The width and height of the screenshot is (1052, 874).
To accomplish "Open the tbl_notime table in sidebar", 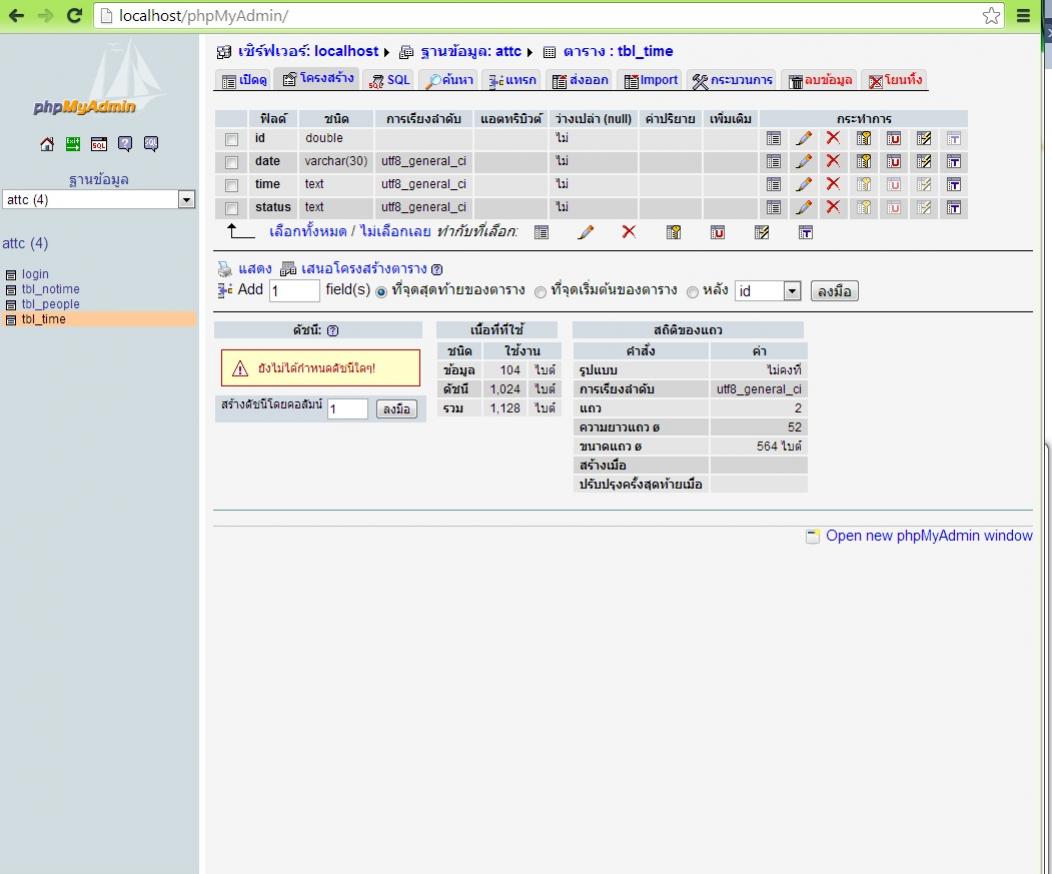I will tap(50, 289).
